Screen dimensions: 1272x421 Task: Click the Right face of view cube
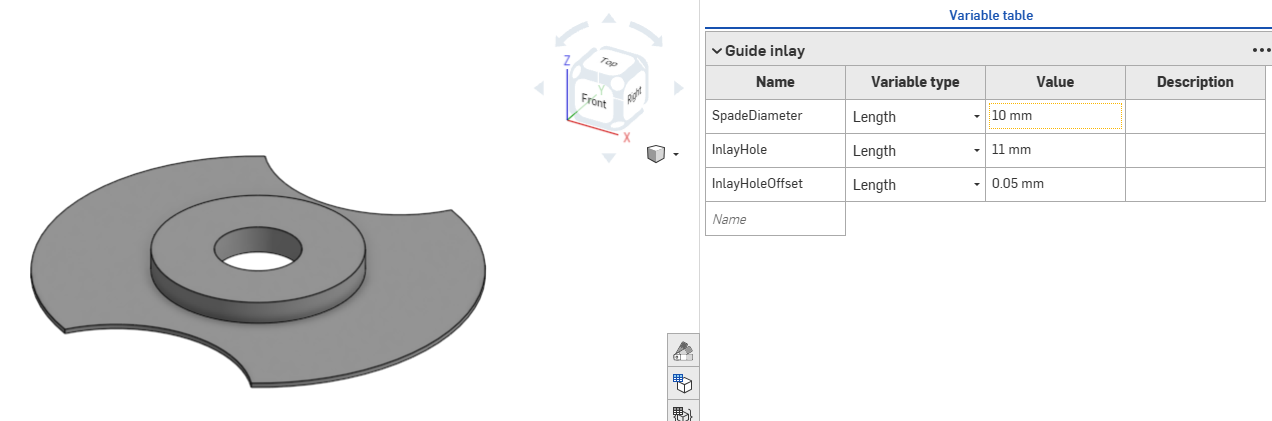click(x=633, y=95)
